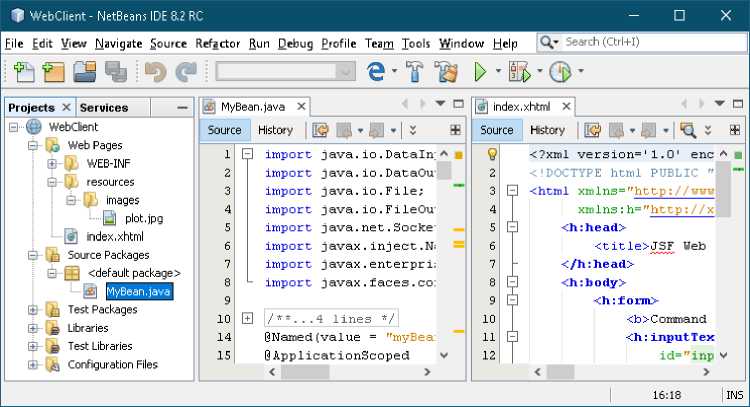Click the Undo arrow icon
This screenshot has width=750, height=407.
tap(154, 72)
